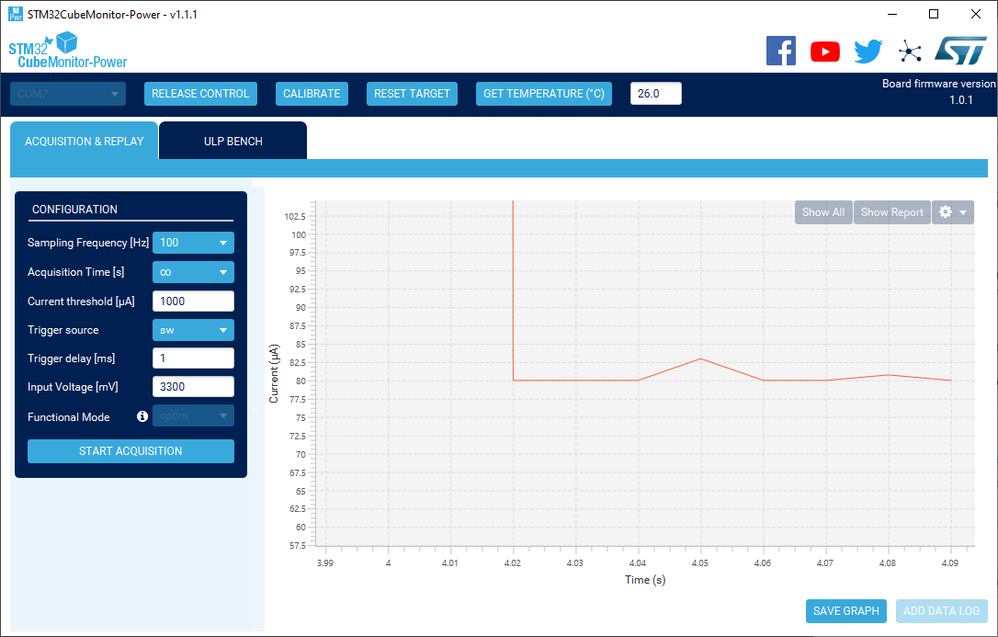Open Show Report
The height and width of the screenshot is (637, 998).
coord(892,213)
